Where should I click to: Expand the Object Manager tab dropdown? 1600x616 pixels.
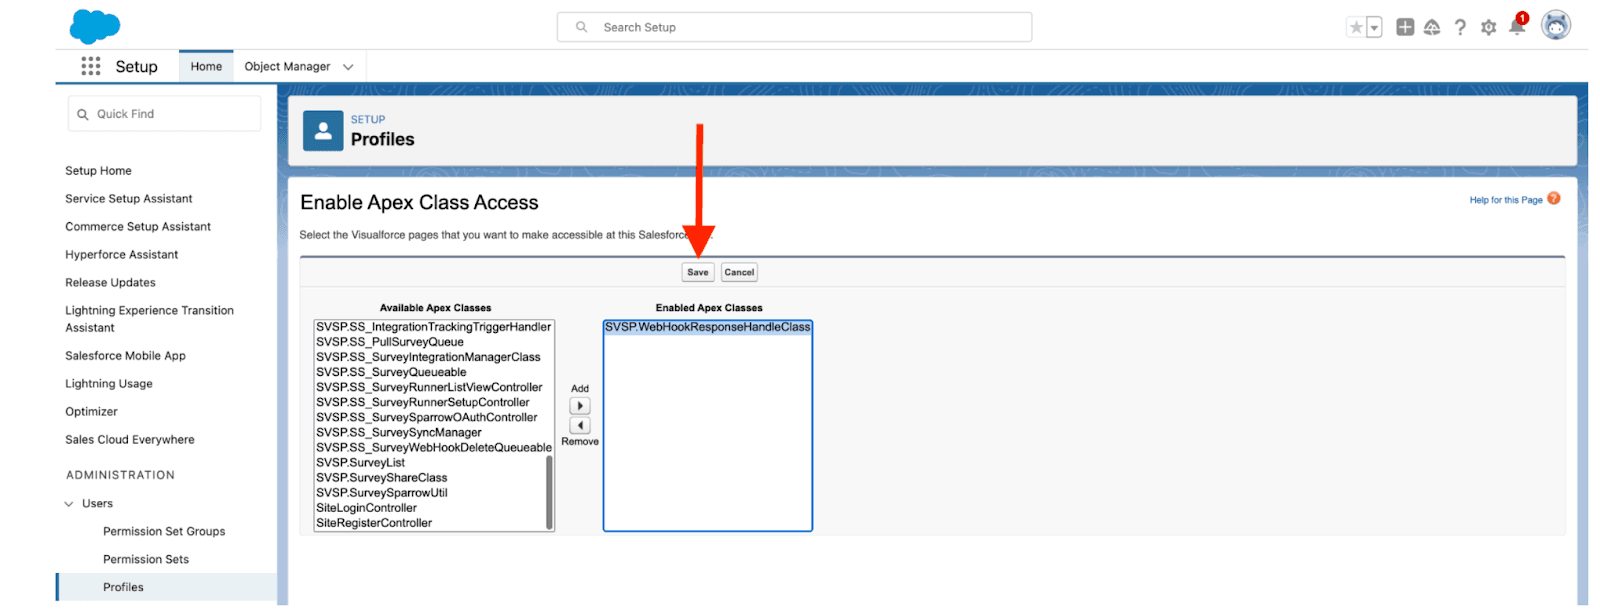click(x=348, y=67)
